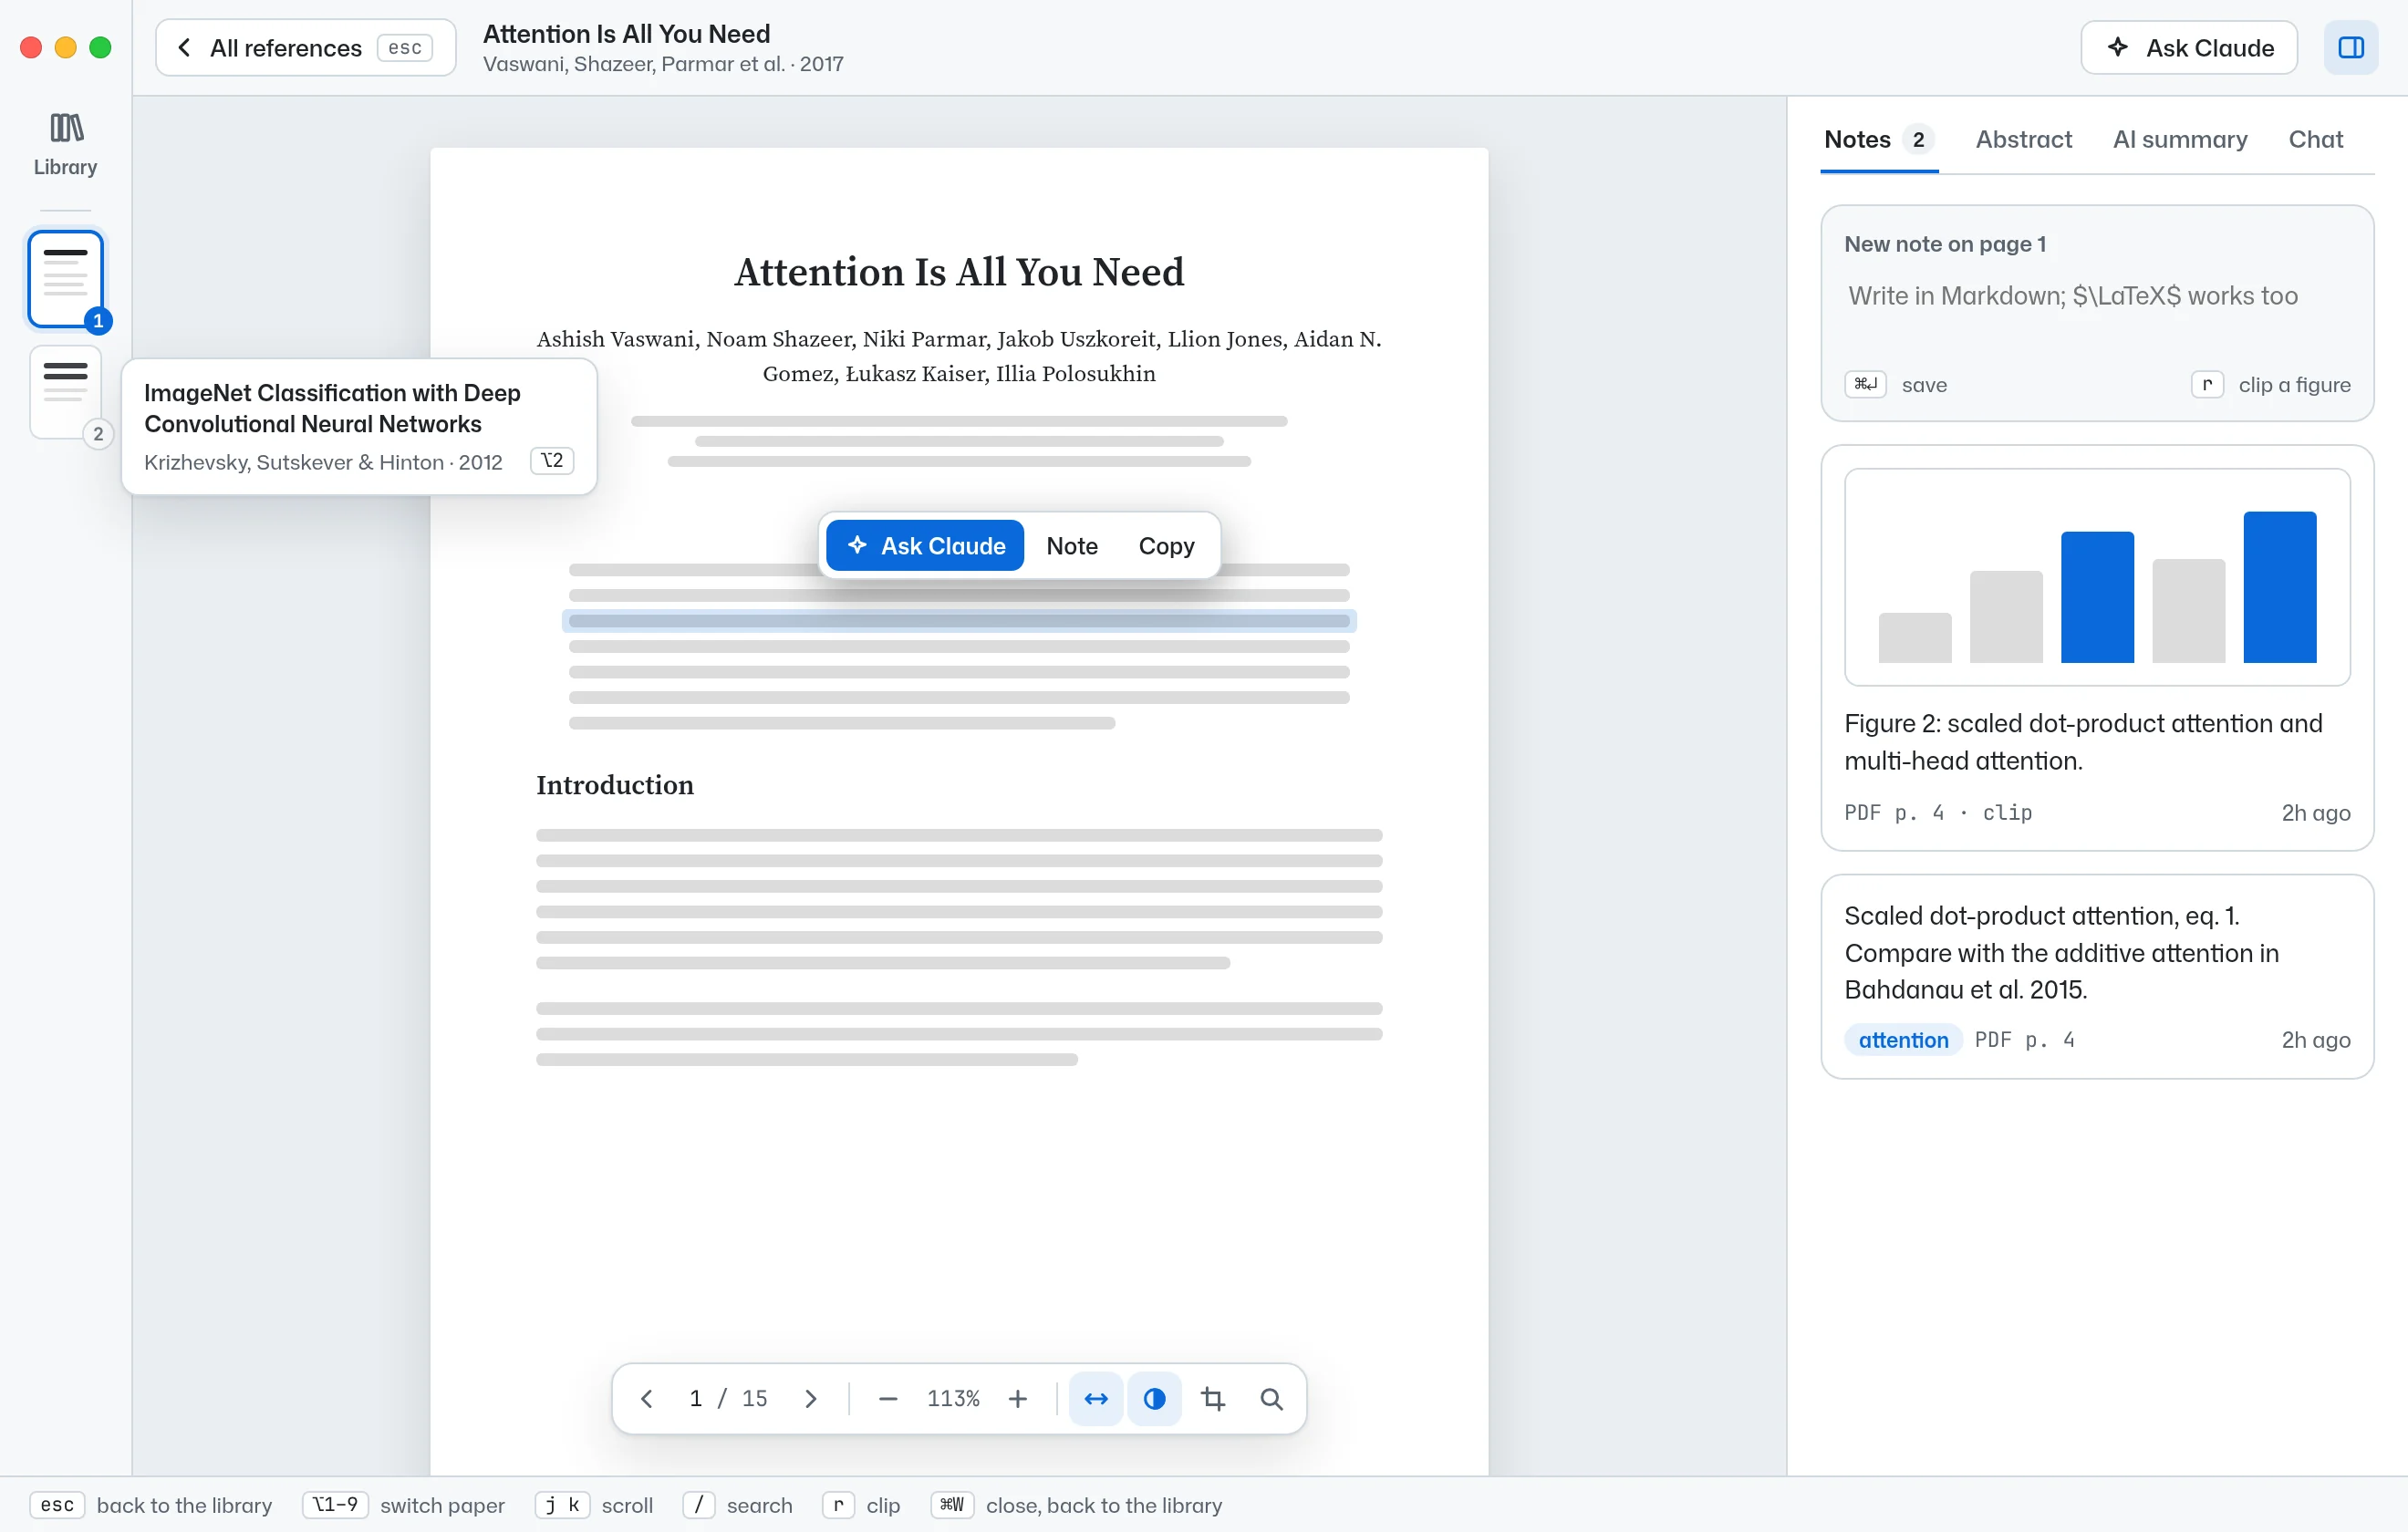Click the current page number field
The width and height of the screenshot is (2408, 1532).
pyautogui.click(x=695, y=1399)
